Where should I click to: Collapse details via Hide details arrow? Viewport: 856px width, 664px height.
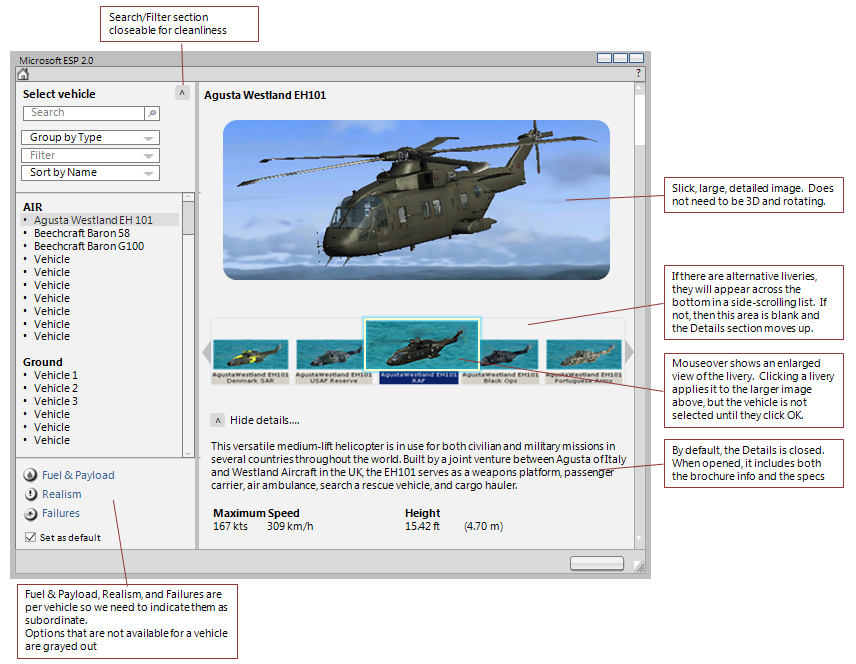[x=217, y=420]
